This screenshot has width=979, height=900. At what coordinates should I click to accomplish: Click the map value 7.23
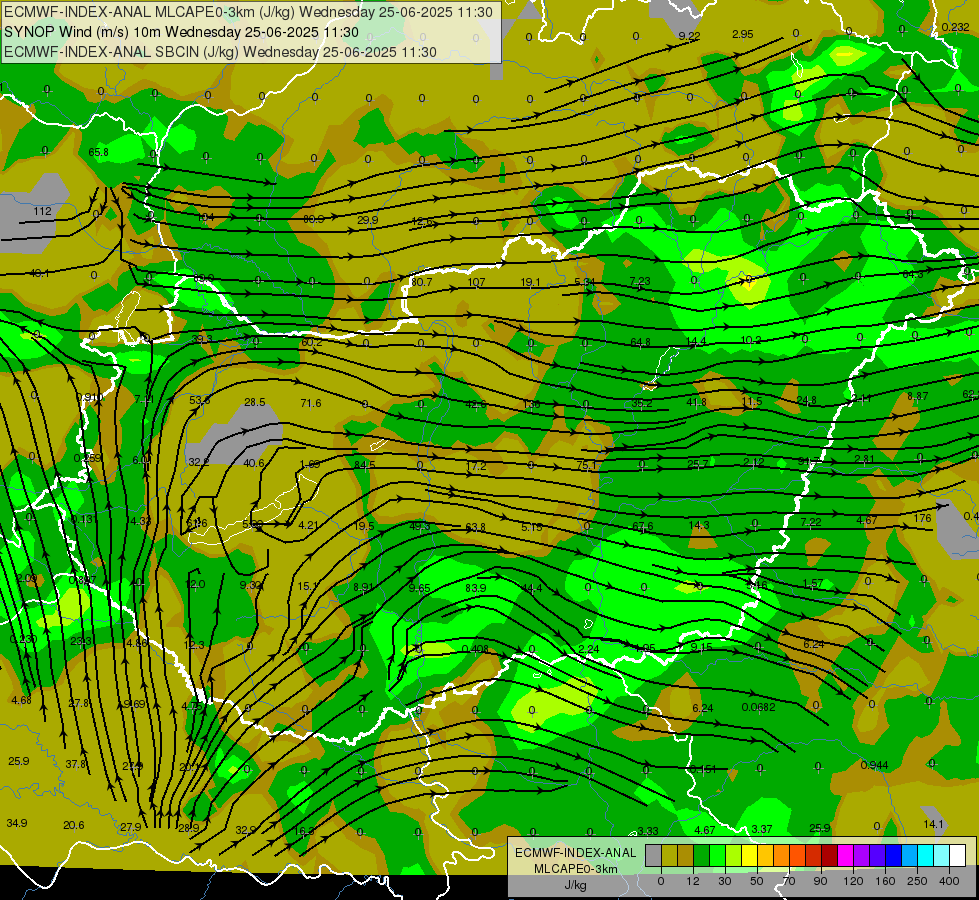(640, 282)
